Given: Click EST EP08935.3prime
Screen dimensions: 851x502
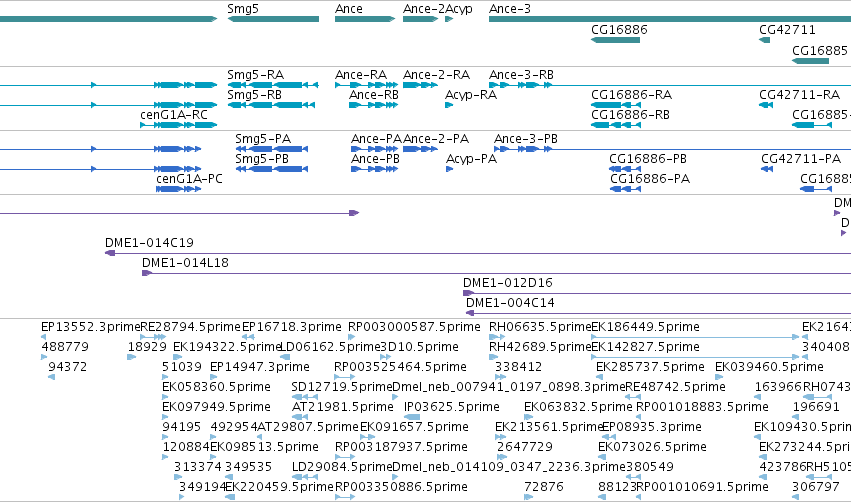Looking at the screenshot, I should 651,428.
